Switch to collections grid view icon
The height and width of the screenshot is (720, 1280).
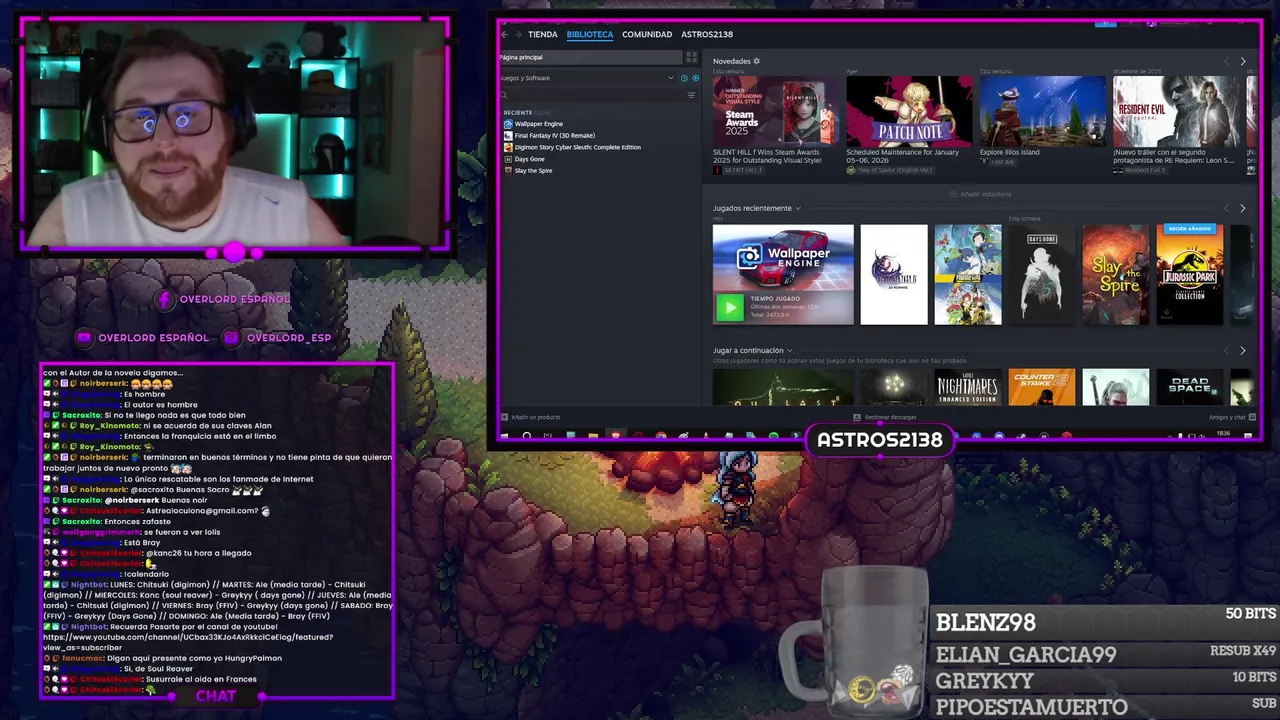[x=691, y=57]
